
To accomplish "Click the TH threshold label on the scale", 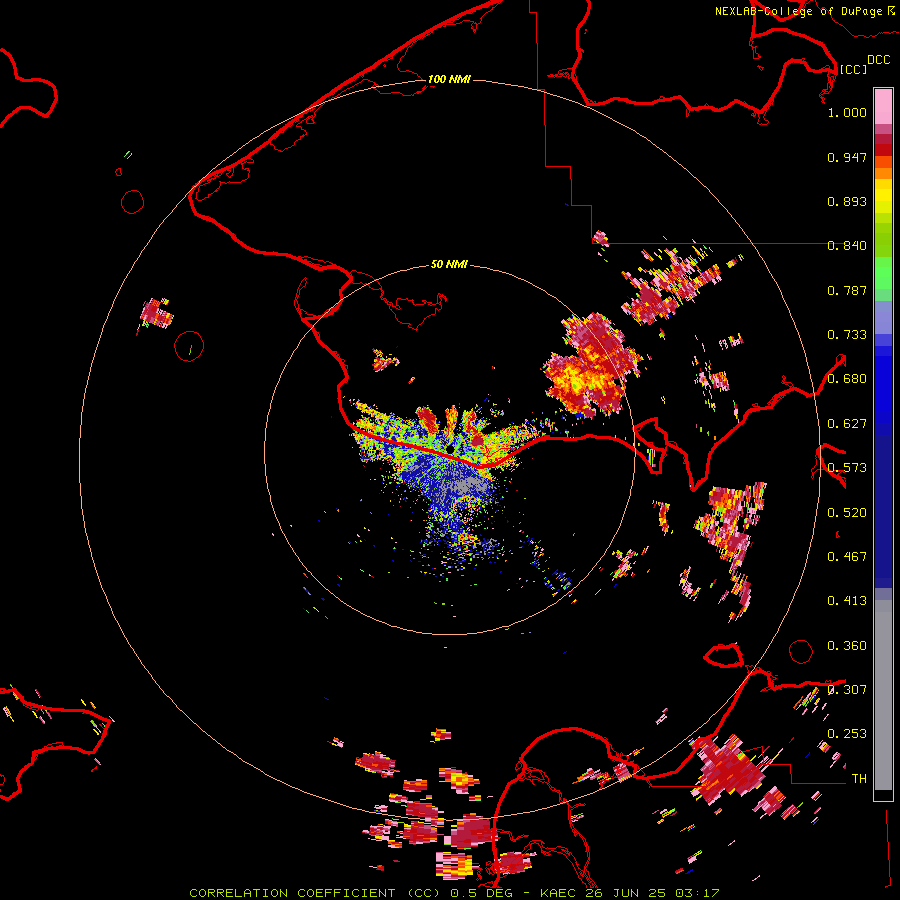I will (x=859, y=779).
